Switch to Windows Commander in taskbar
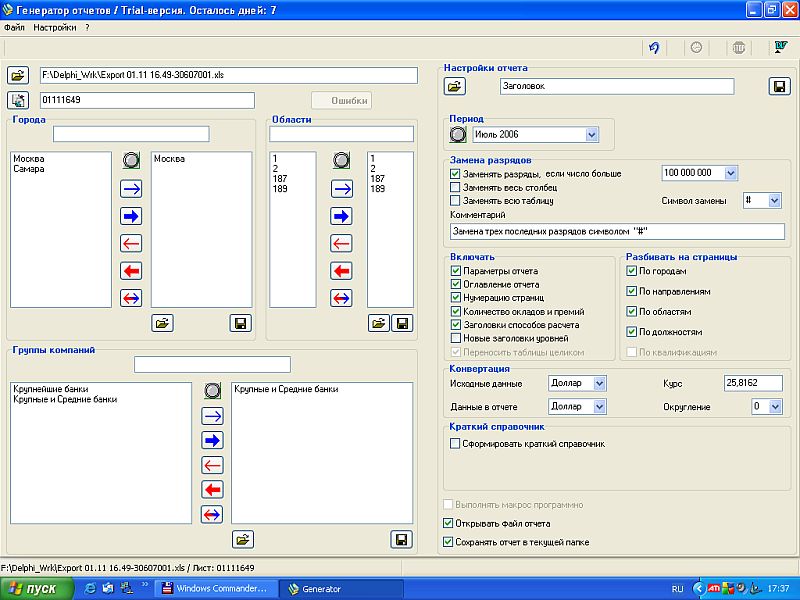Screen dimensions: 800x600 (x=217, y=589)
